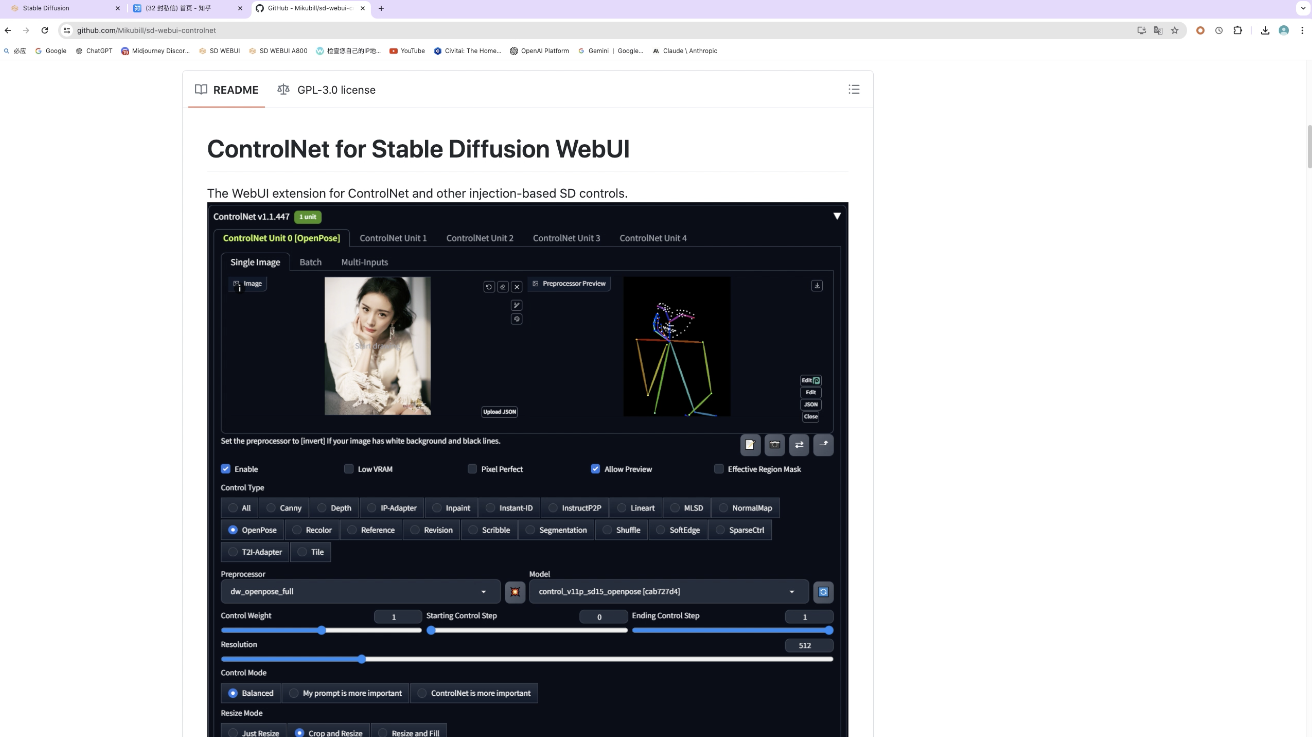Screen dimensions: 1312x737
Task: Select the Canny control type radio
Action: click(273, 508)
